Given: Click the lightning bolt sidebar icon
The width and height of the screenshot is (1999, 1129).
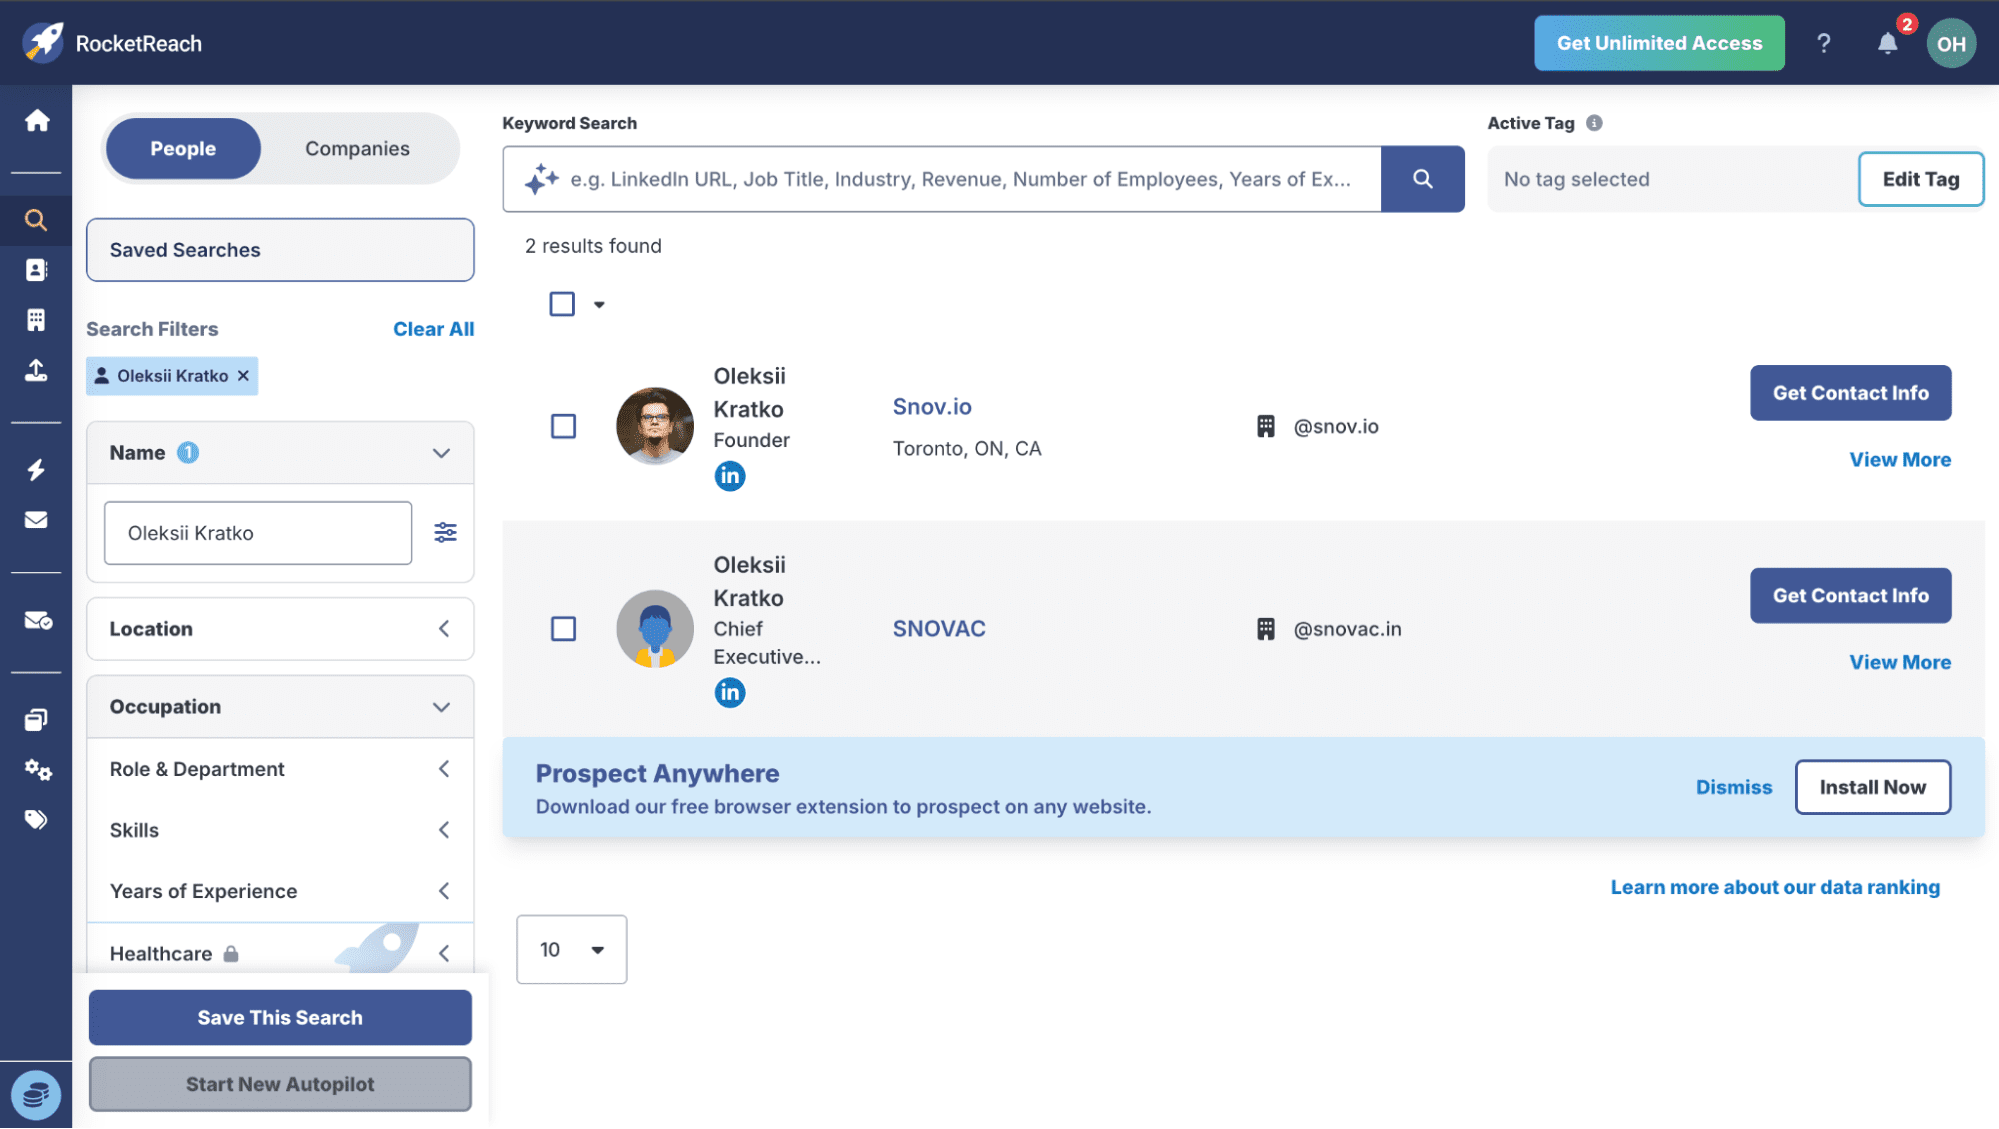Looking at the screenshot, I should 37,470.
